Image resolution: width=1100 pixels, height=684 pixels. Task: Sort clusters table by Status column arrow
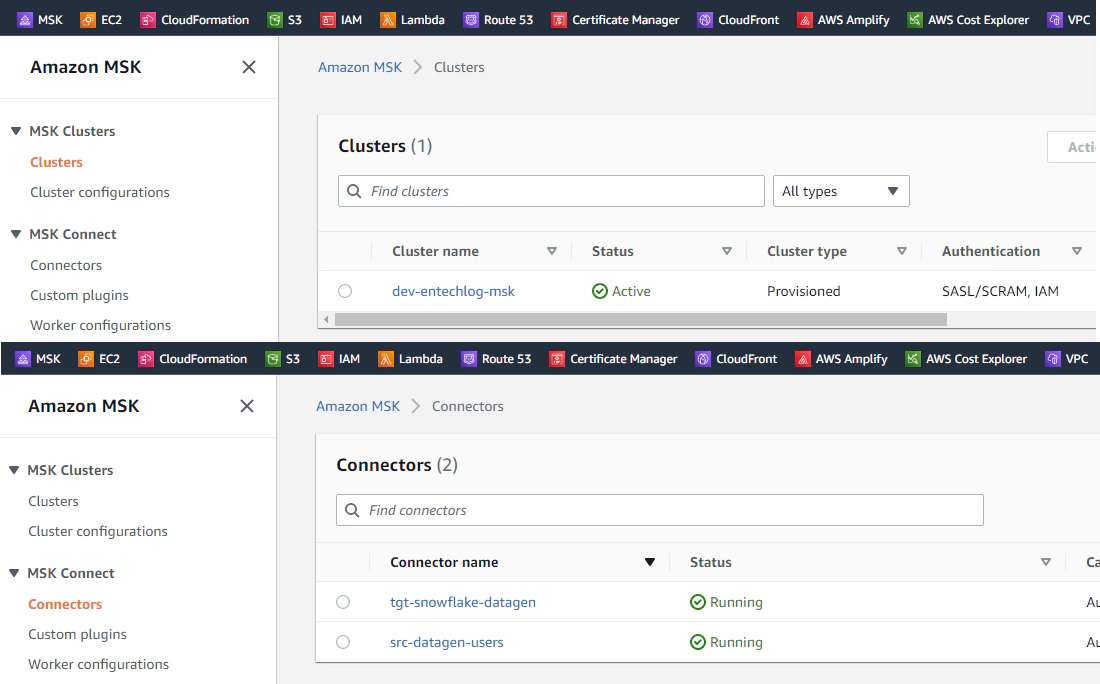tap(727, 251)
